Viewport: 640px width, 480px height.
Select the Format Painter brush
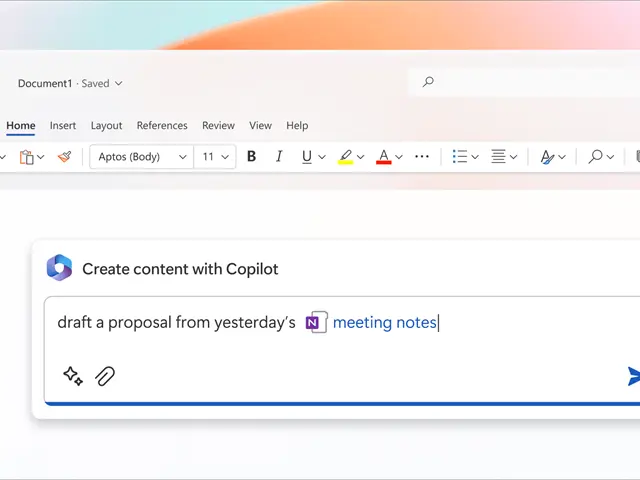(x=64, y=157)
